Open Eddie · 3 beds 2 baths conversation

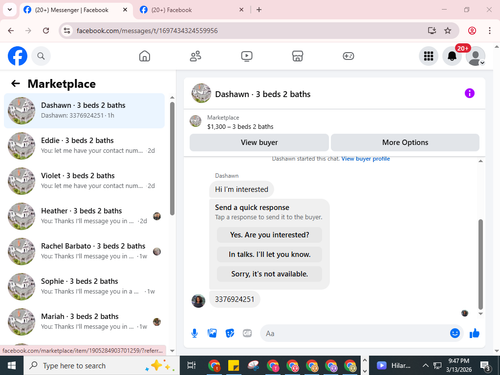[84, 146]
